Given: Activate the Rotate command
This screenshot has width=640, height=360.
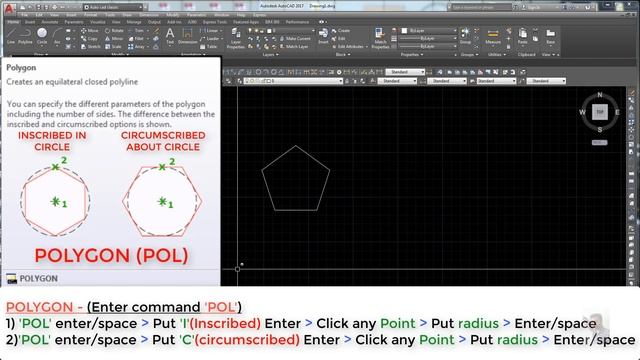Looking at the screenshot, I should pos(114,31).
